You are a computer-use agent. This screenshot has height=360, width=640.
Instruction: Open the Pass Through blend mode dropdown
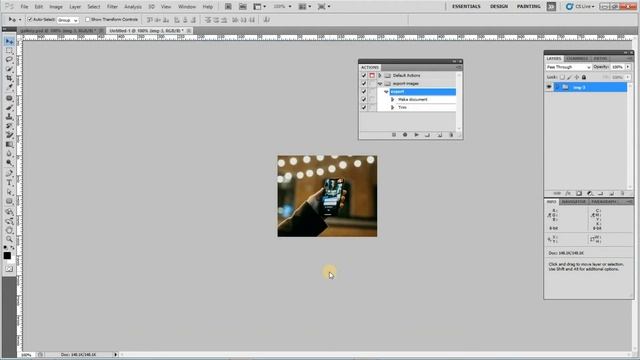pyautogui.click(x=568, y=67)
